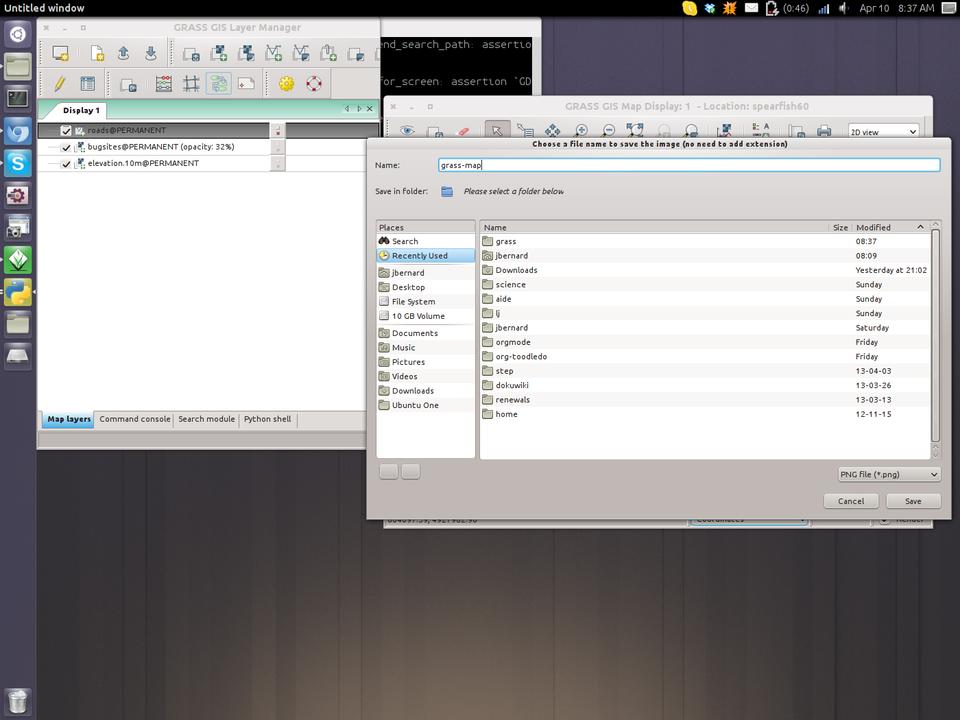Uncheck the roads@PERMANENT layer checkbox
The height and width of the screenshot is (720, 960).
click(x=66, y=131)
